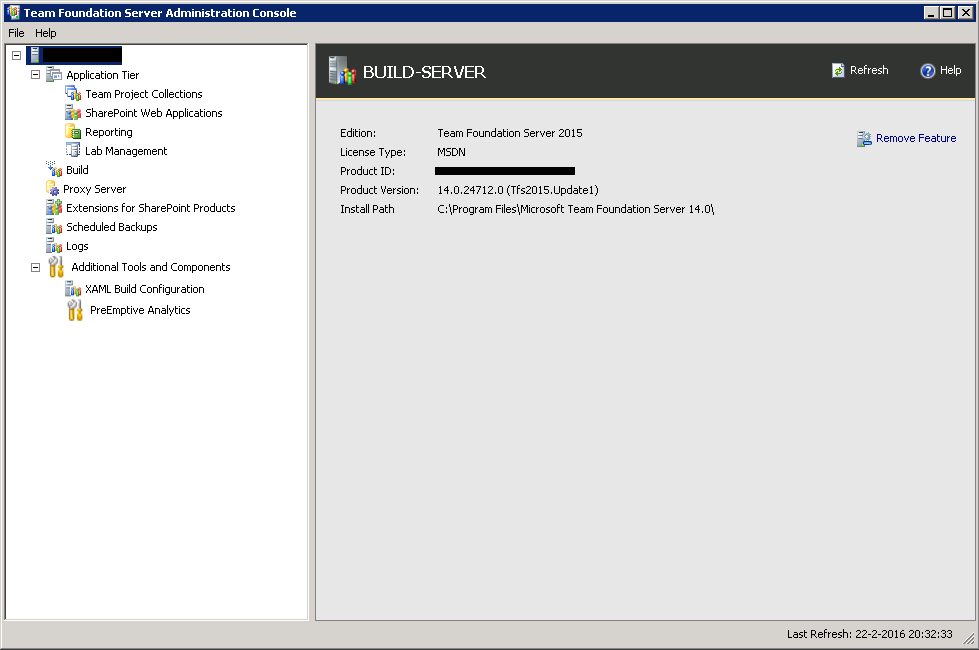979x650 pixels.
Task: Select the Lab Management node
Action: (x=126, y=151)
